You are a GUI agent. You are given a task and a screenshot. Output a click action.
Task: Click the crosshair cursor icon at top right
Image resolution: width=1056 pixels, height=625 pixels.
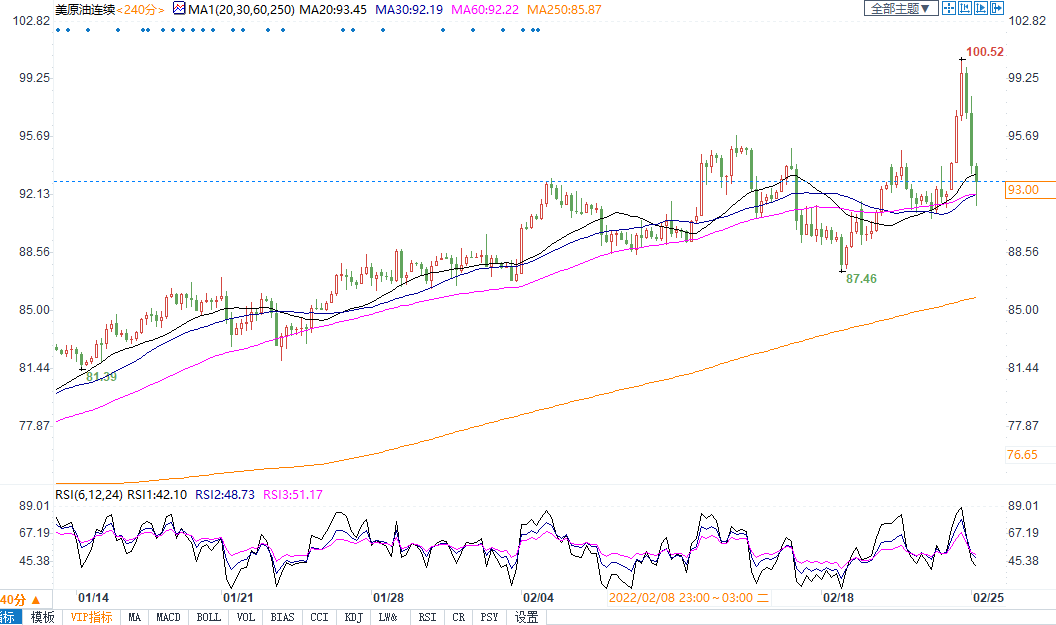(x=949, y=8)
